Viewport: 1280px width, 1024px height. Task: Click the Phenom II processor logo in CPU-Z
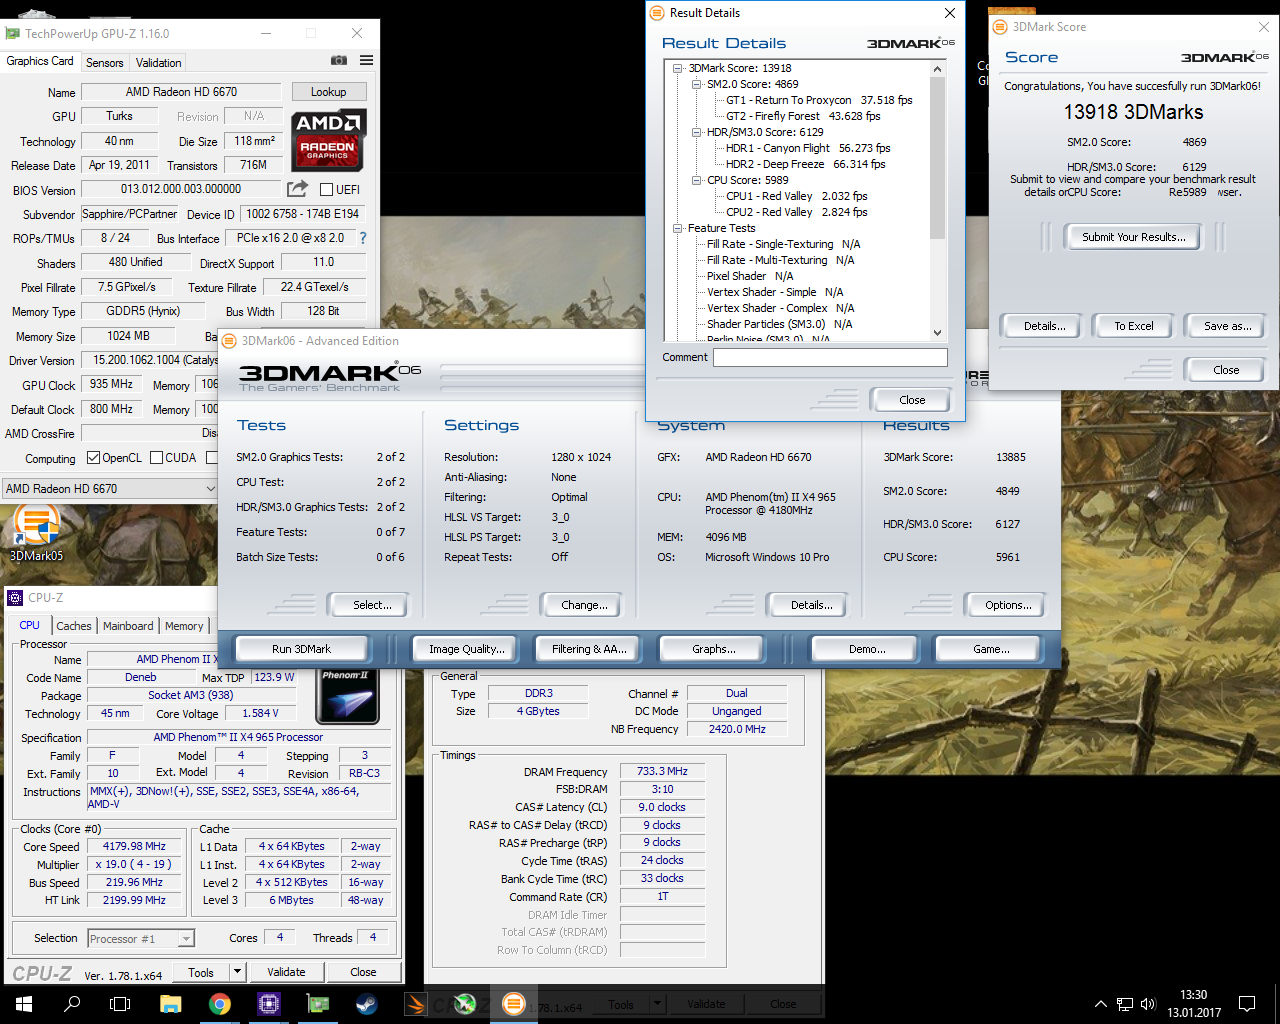coord(347,695)
